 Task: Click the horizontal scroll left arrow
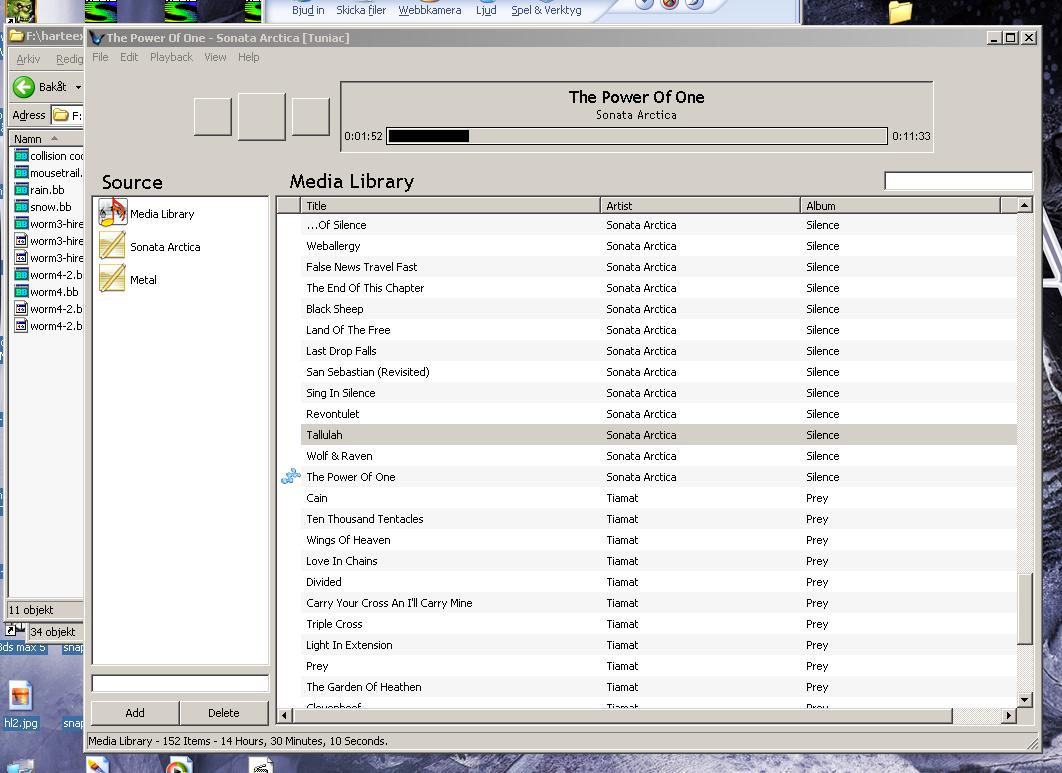[x=284, y=715]
